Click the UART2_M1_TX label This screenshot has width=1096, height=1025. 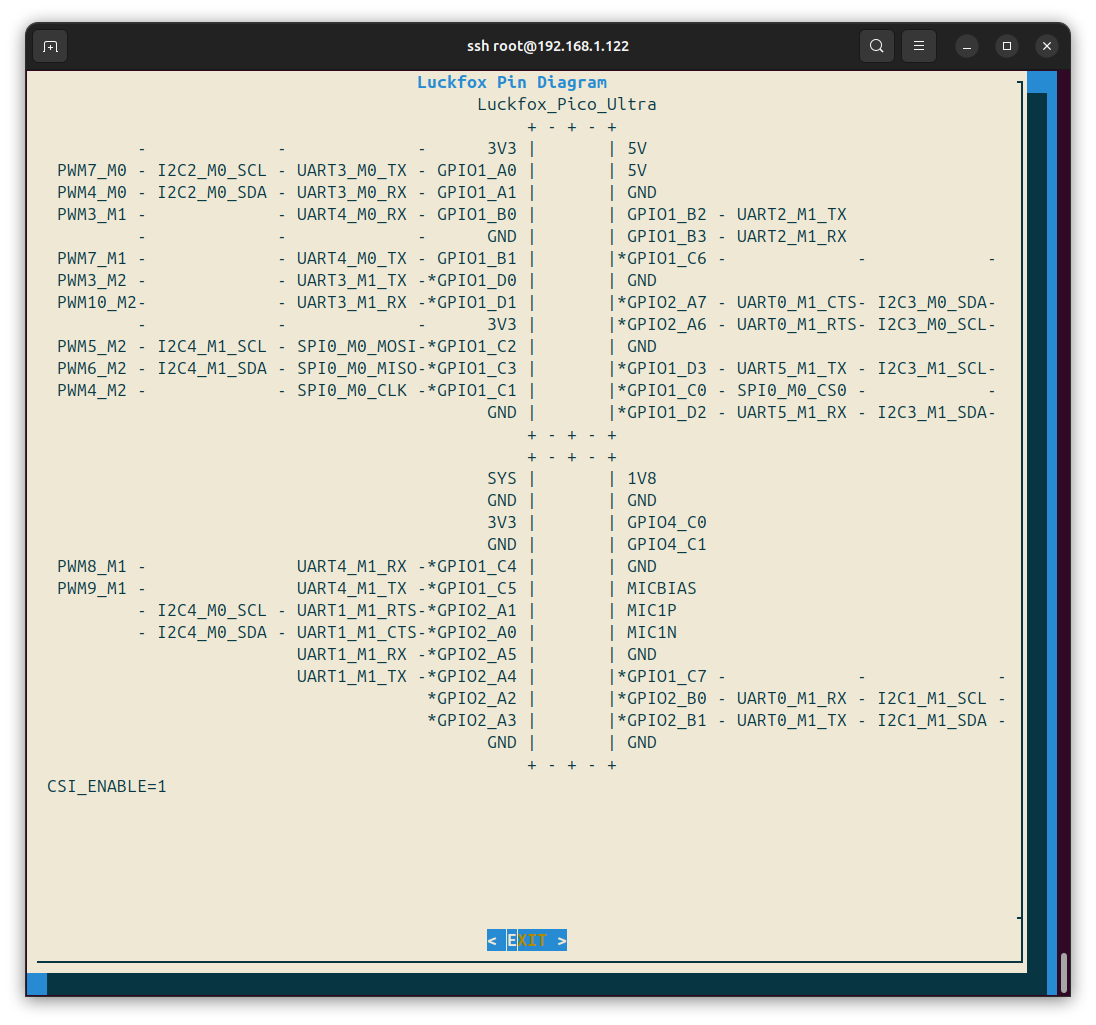pyautogui.click(x=792, y=215)
